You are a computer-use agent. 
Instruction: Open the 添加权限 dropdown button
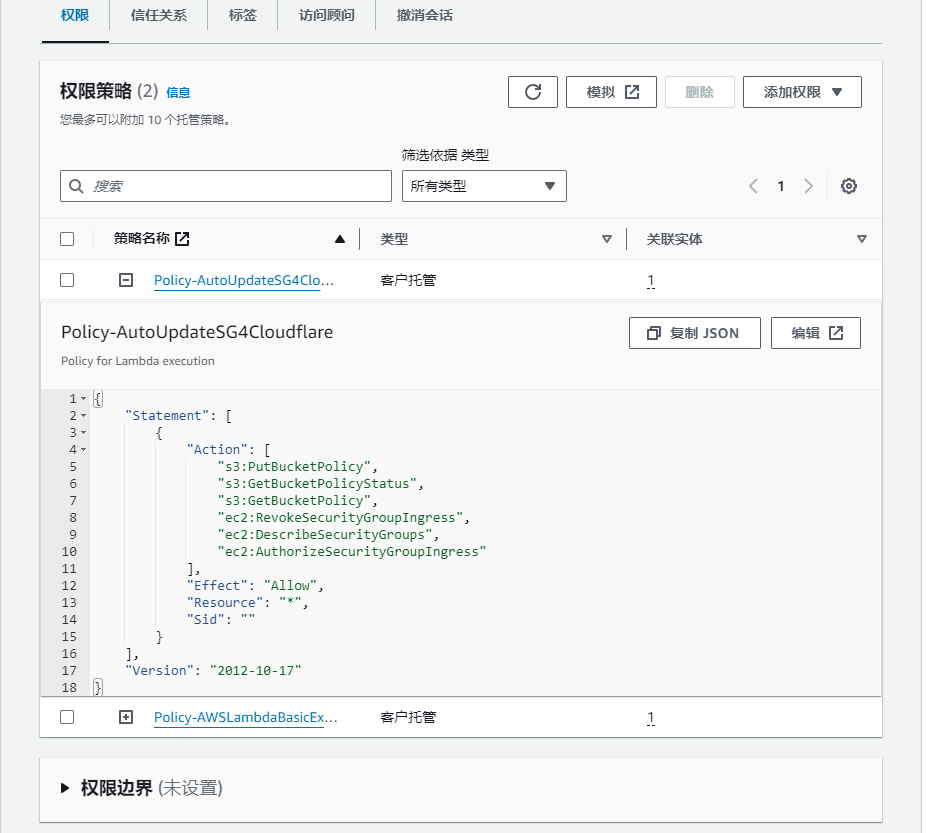[802, 92]
